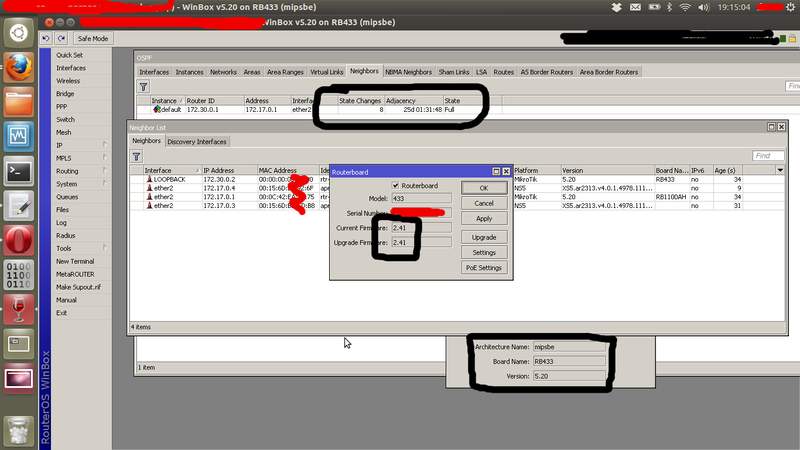Viewport: 800px width, 450px height.
Task: Open PoE Settings button
Action: tap(484, 267)
